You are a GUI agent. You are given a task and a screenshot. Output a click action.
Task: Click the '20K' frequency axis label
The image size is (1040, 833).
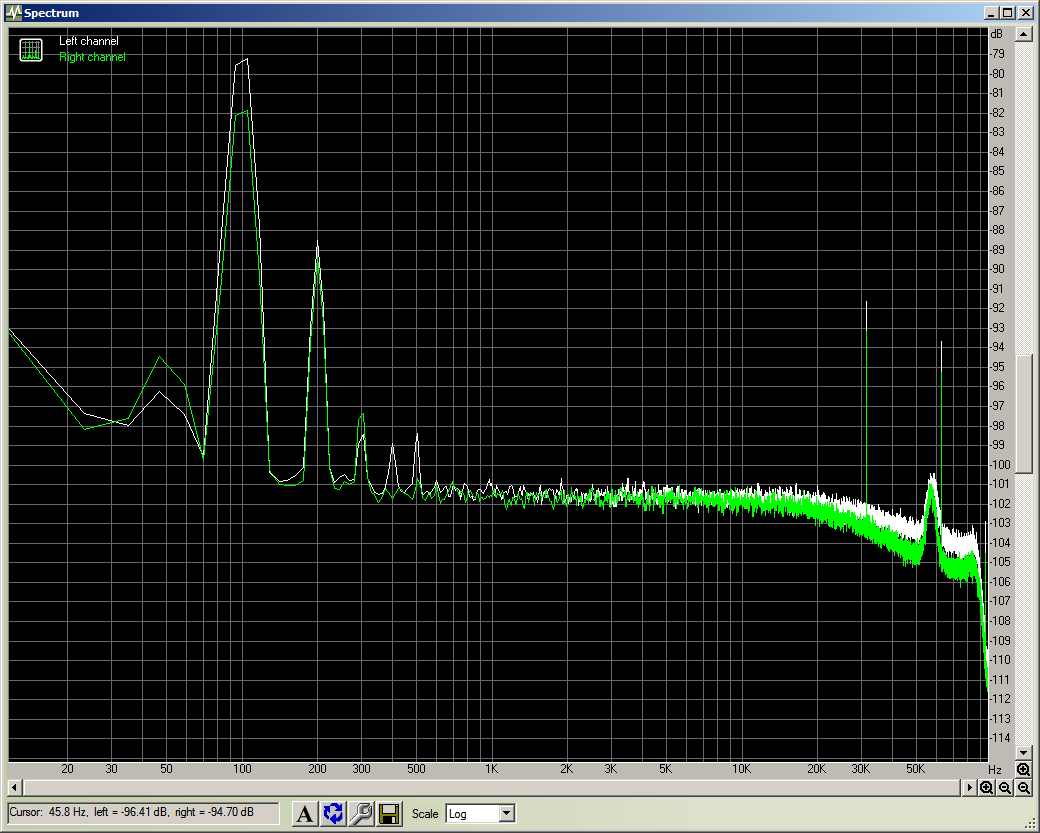point(816,769)
